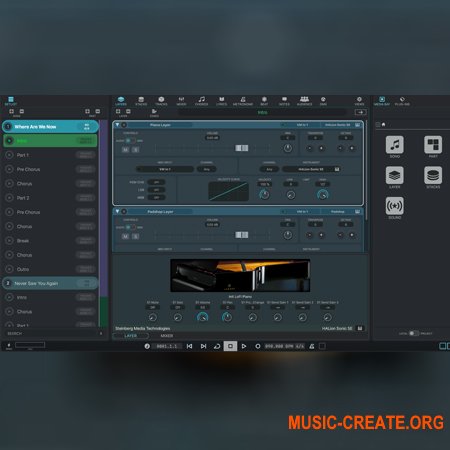Open the Chords view
This screenshot has height=450, width=450.
pos(201,101)
